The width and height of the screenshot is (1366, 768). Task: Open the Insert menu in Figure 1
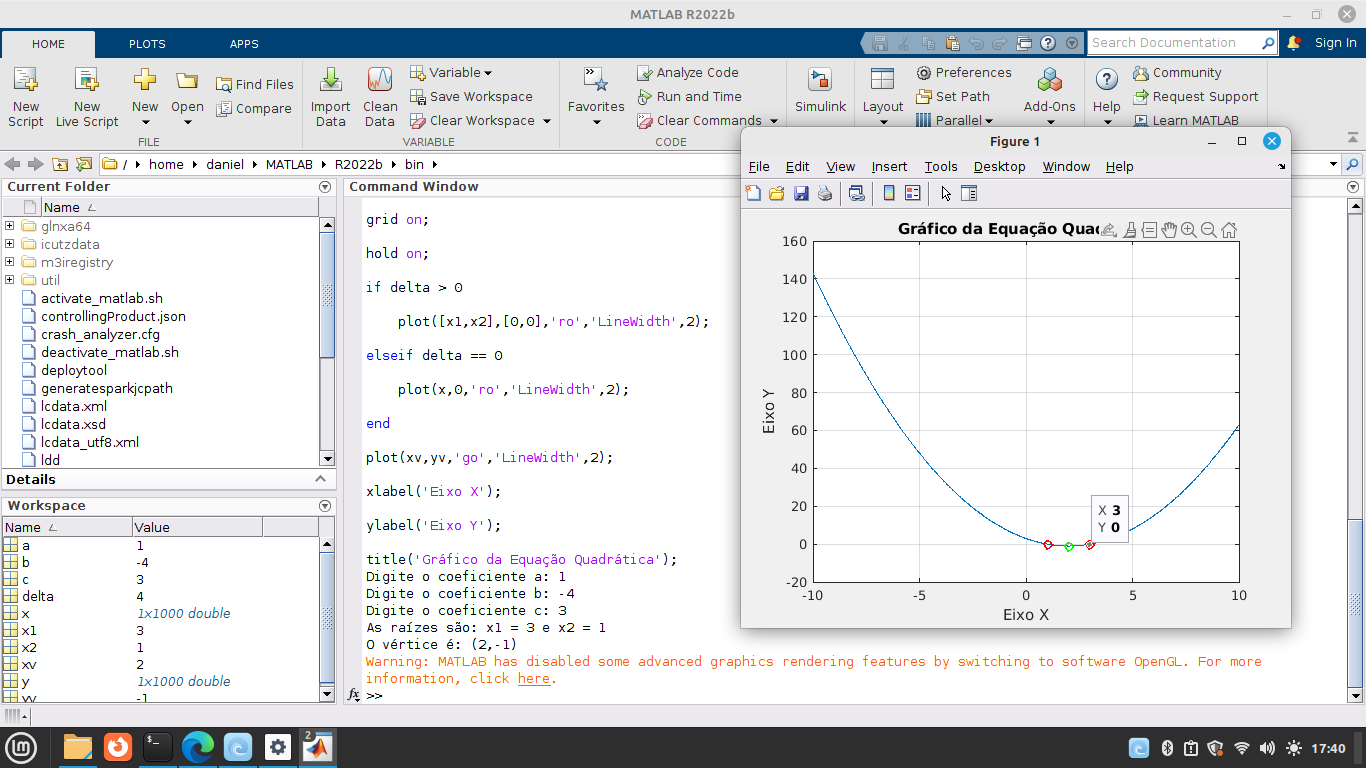889,167
